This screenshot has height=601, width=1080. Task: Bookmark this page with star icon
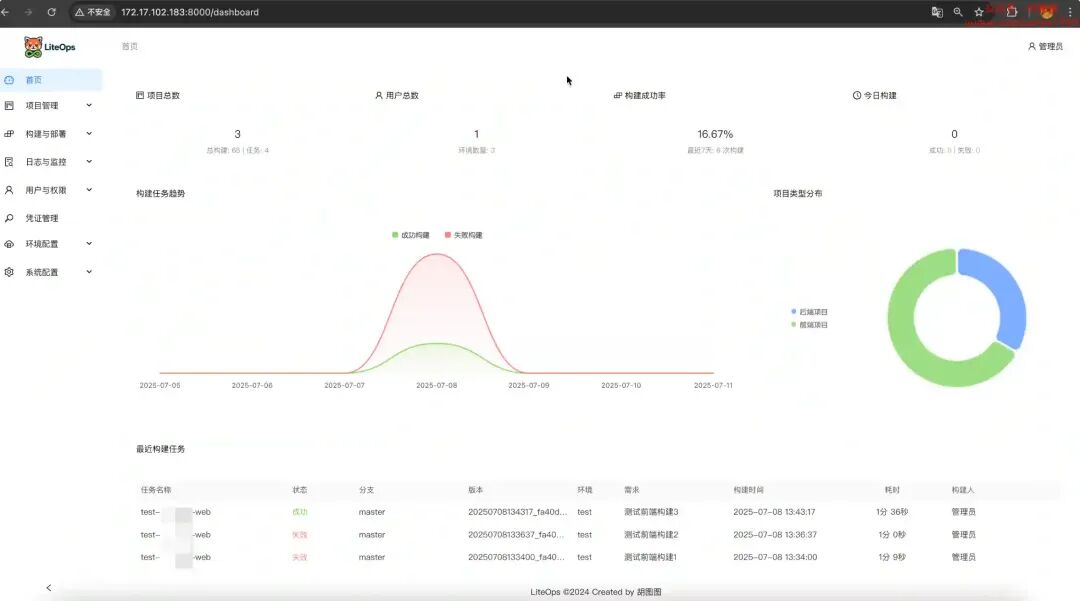[x=979, y=12]
